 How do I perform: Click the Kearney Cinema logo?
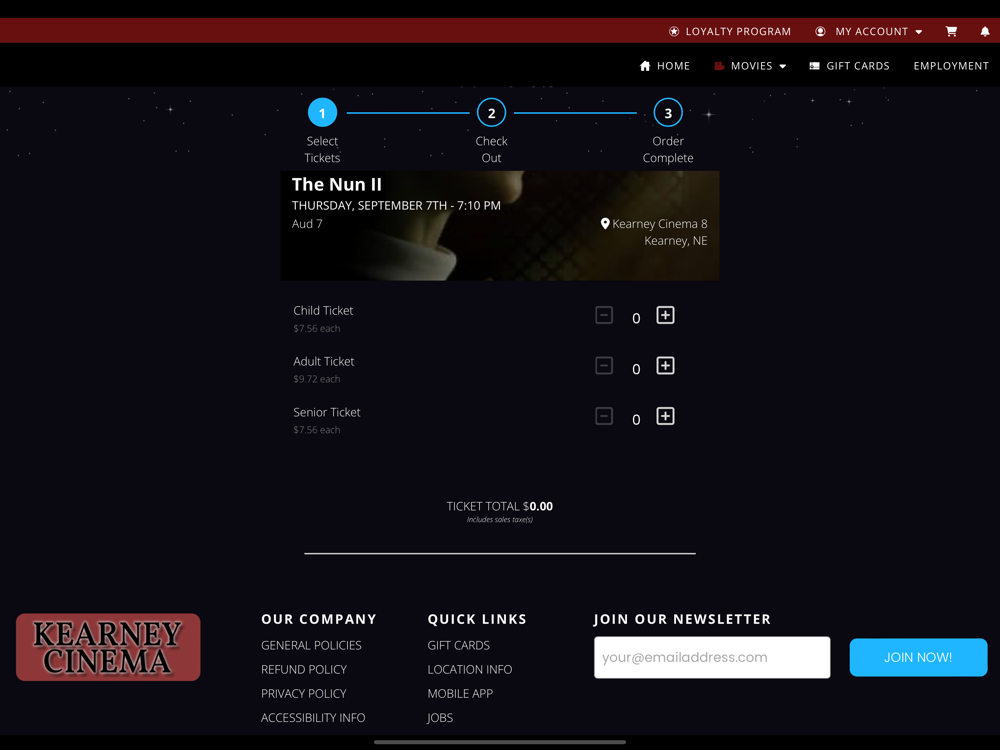(108, 647)
